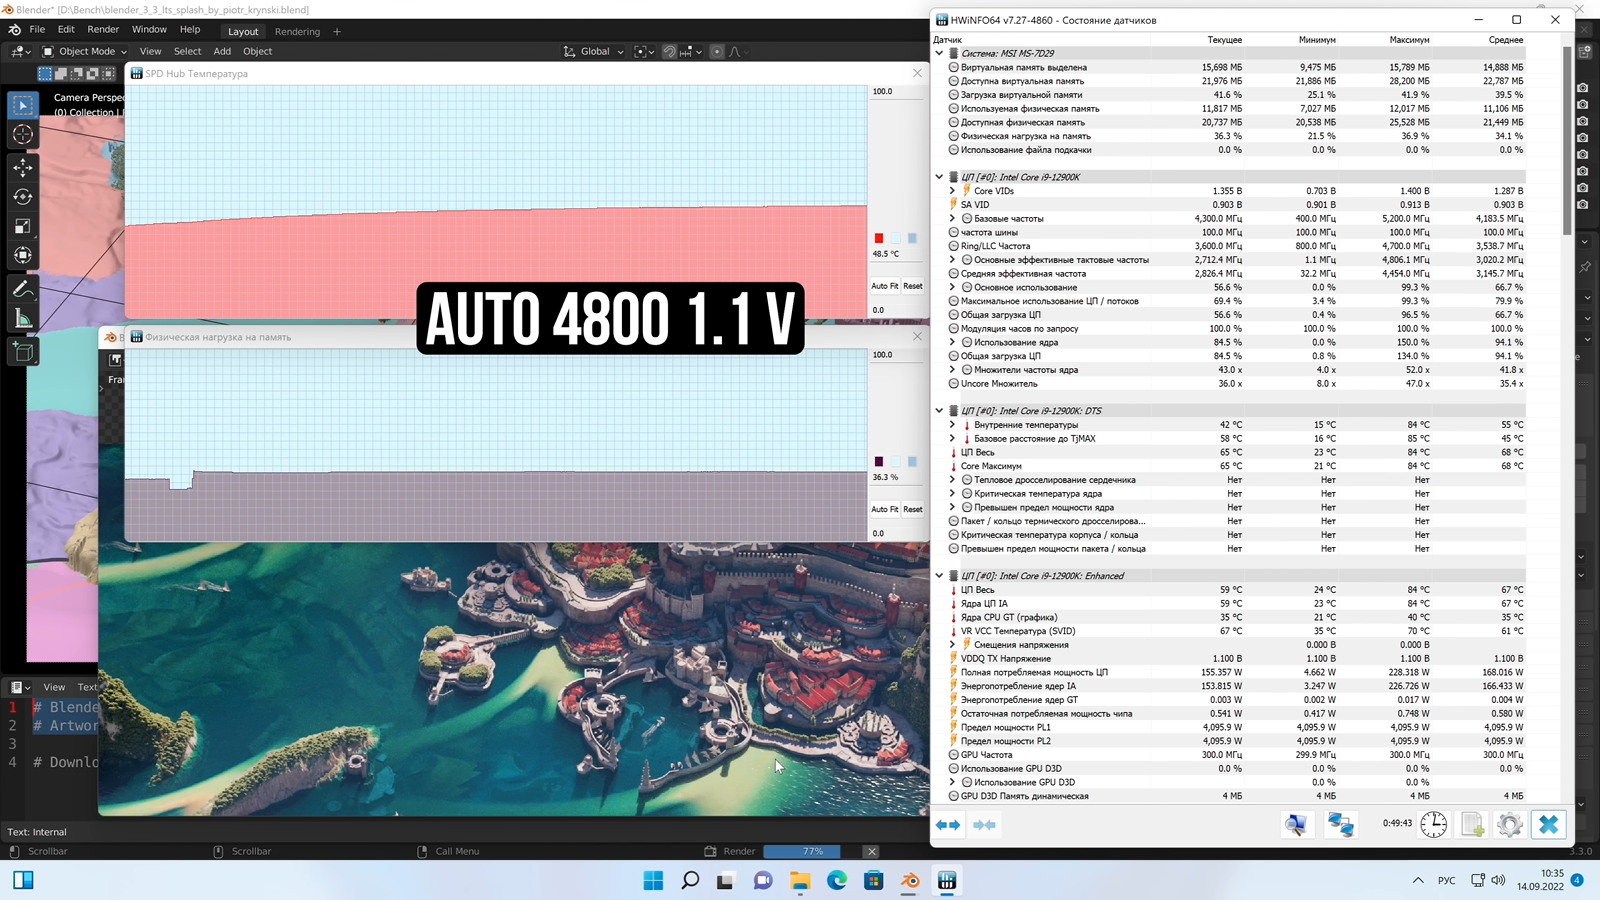
Task: Click Auto Fit on SPD Hub temperature graph
Action: [x=884, y=286]
